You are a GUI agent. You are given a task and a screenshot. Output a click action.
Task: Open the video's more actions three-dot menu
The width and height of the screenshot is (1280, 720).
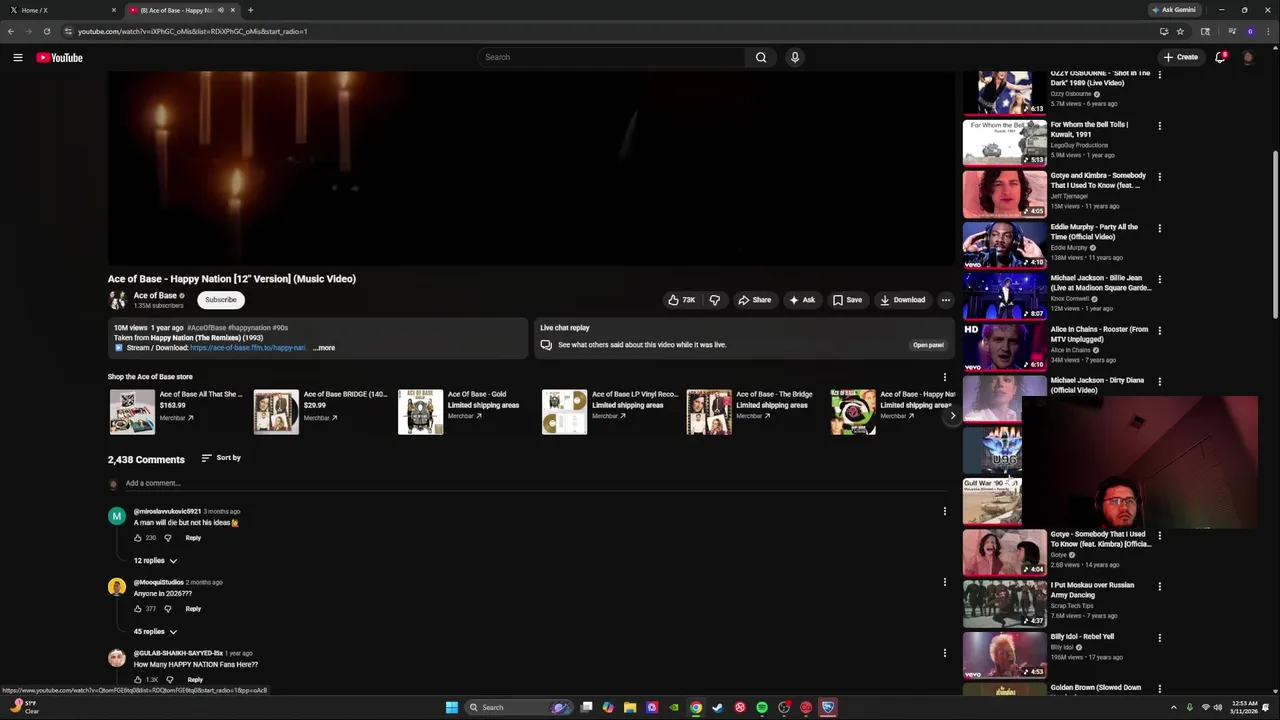(945, 300)
